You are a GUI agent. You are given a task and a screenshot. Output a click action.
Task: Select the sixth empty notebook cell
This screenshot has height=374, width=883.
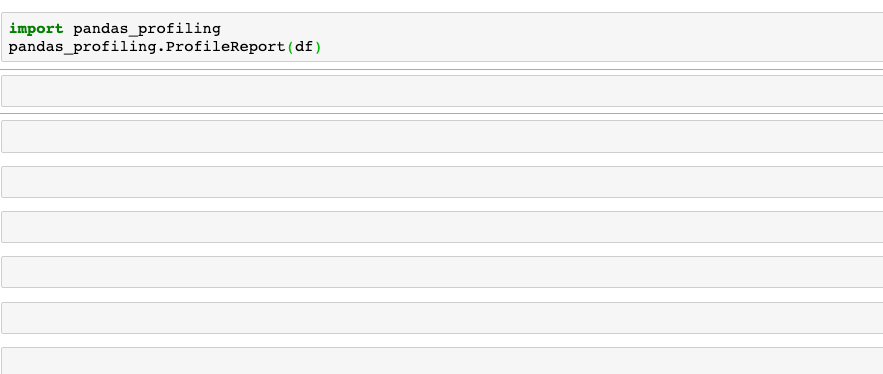click(442, 318)
